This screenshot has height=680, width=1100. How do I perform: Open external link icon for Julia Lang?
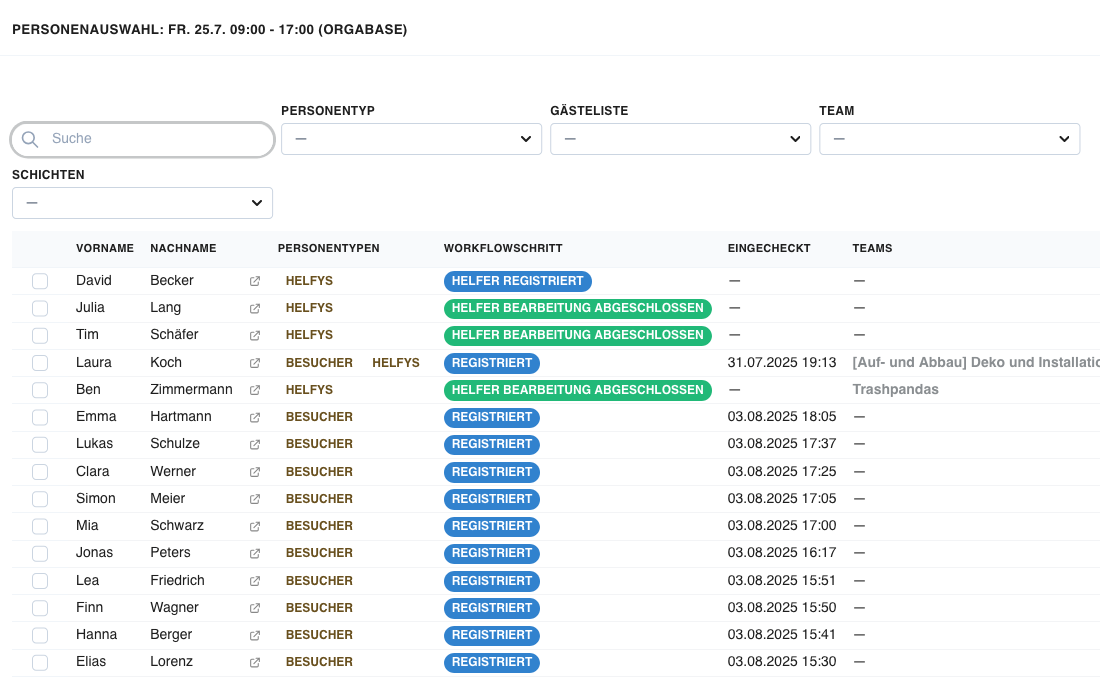255,309
